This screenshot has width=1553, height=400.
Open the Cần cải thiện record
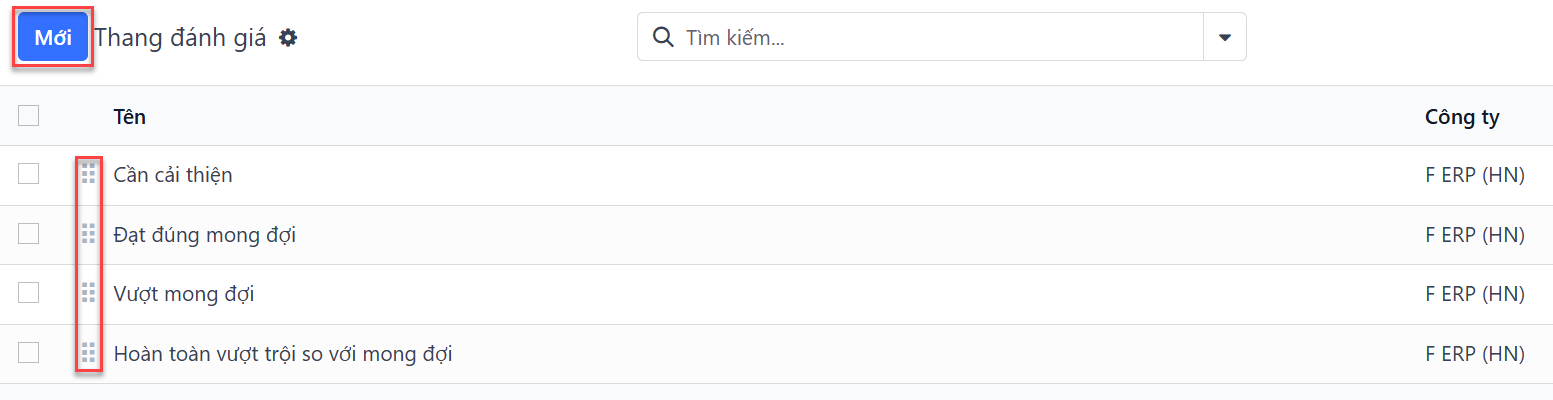tap(173, 175)
